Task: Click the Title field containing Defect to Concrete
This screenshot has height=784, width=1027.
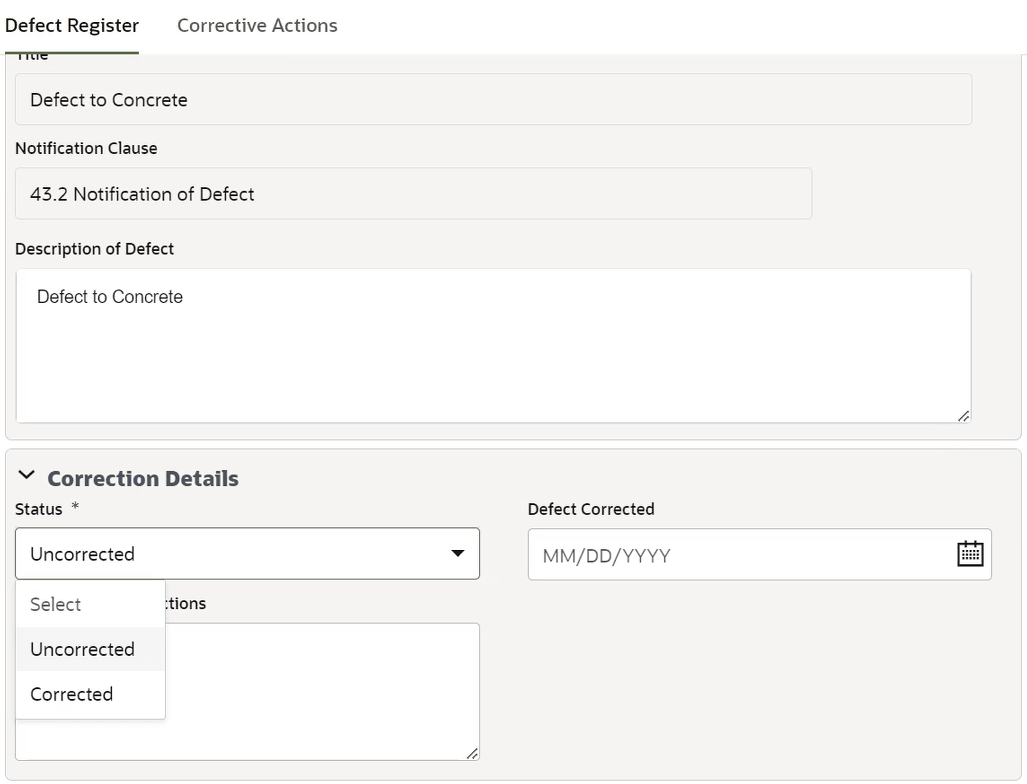Action: coord(493,100)
